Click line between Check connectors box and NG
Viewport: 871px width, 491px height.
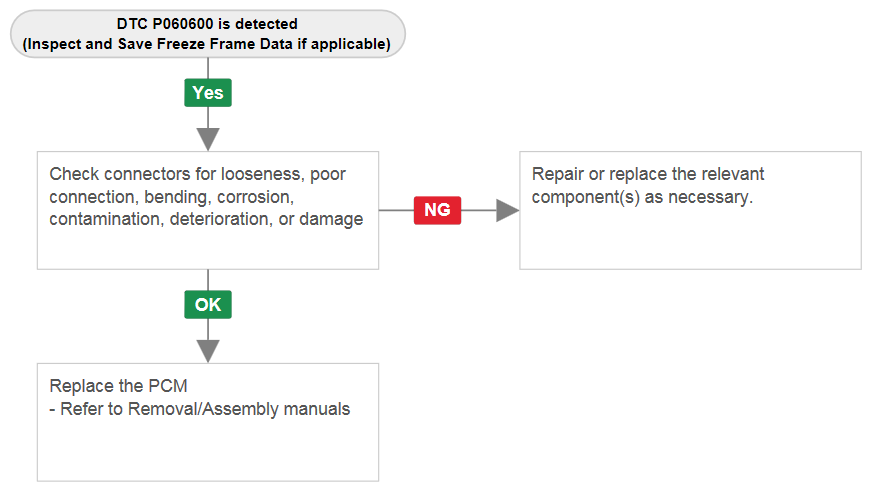click(x=396, y=210)
